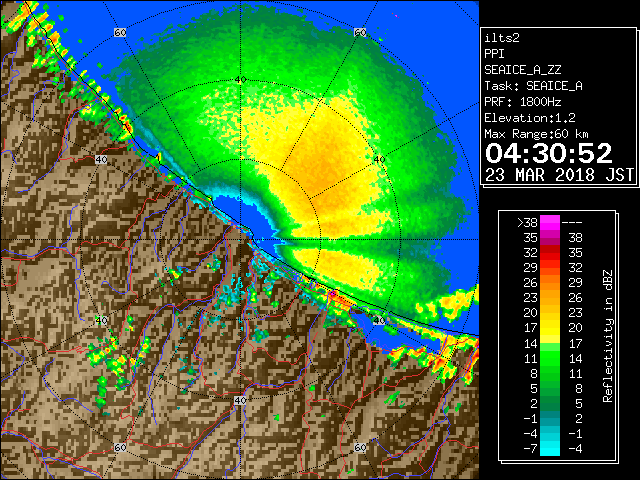
Task: Select the "PRF: 1800Hz" value
Action: pyautogui.click(x=523, y=102)
